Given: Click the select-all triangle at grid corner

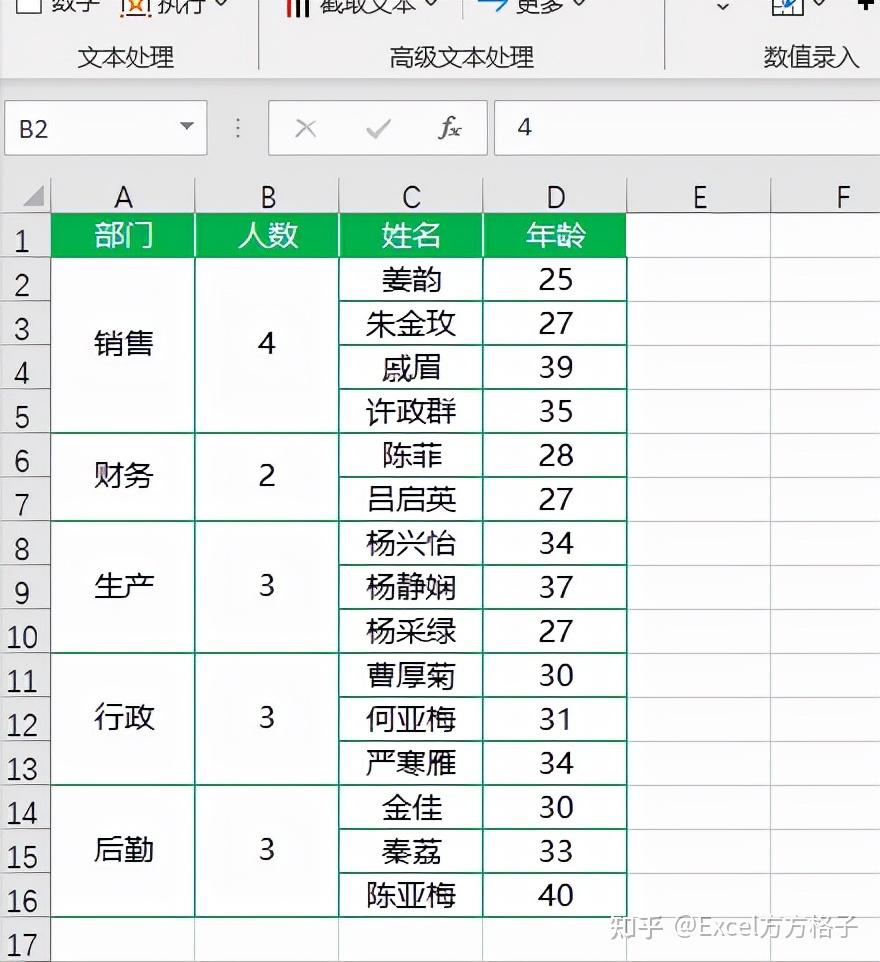Looking at the screenshot, I should coord(33,196).
